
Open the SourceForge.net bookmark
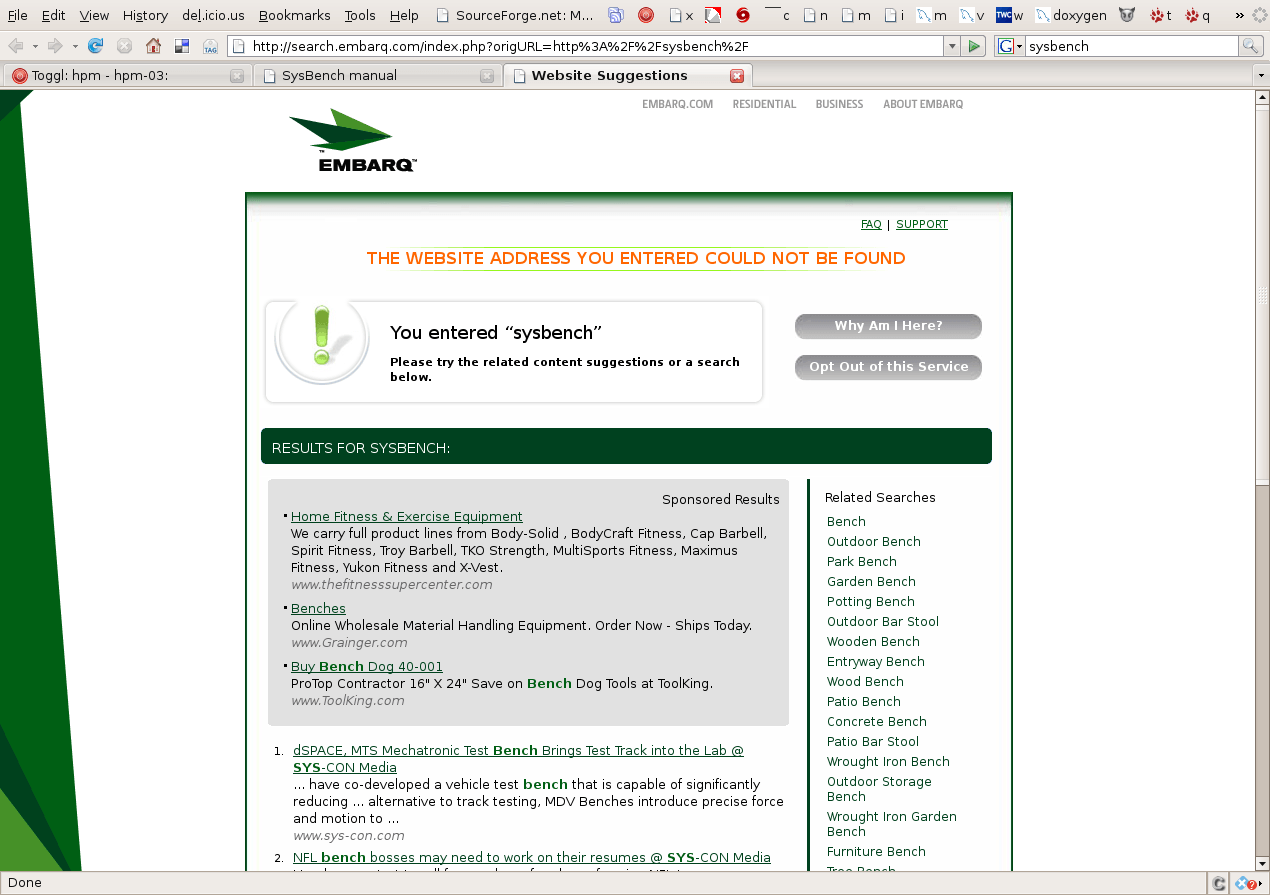point(516,15)
